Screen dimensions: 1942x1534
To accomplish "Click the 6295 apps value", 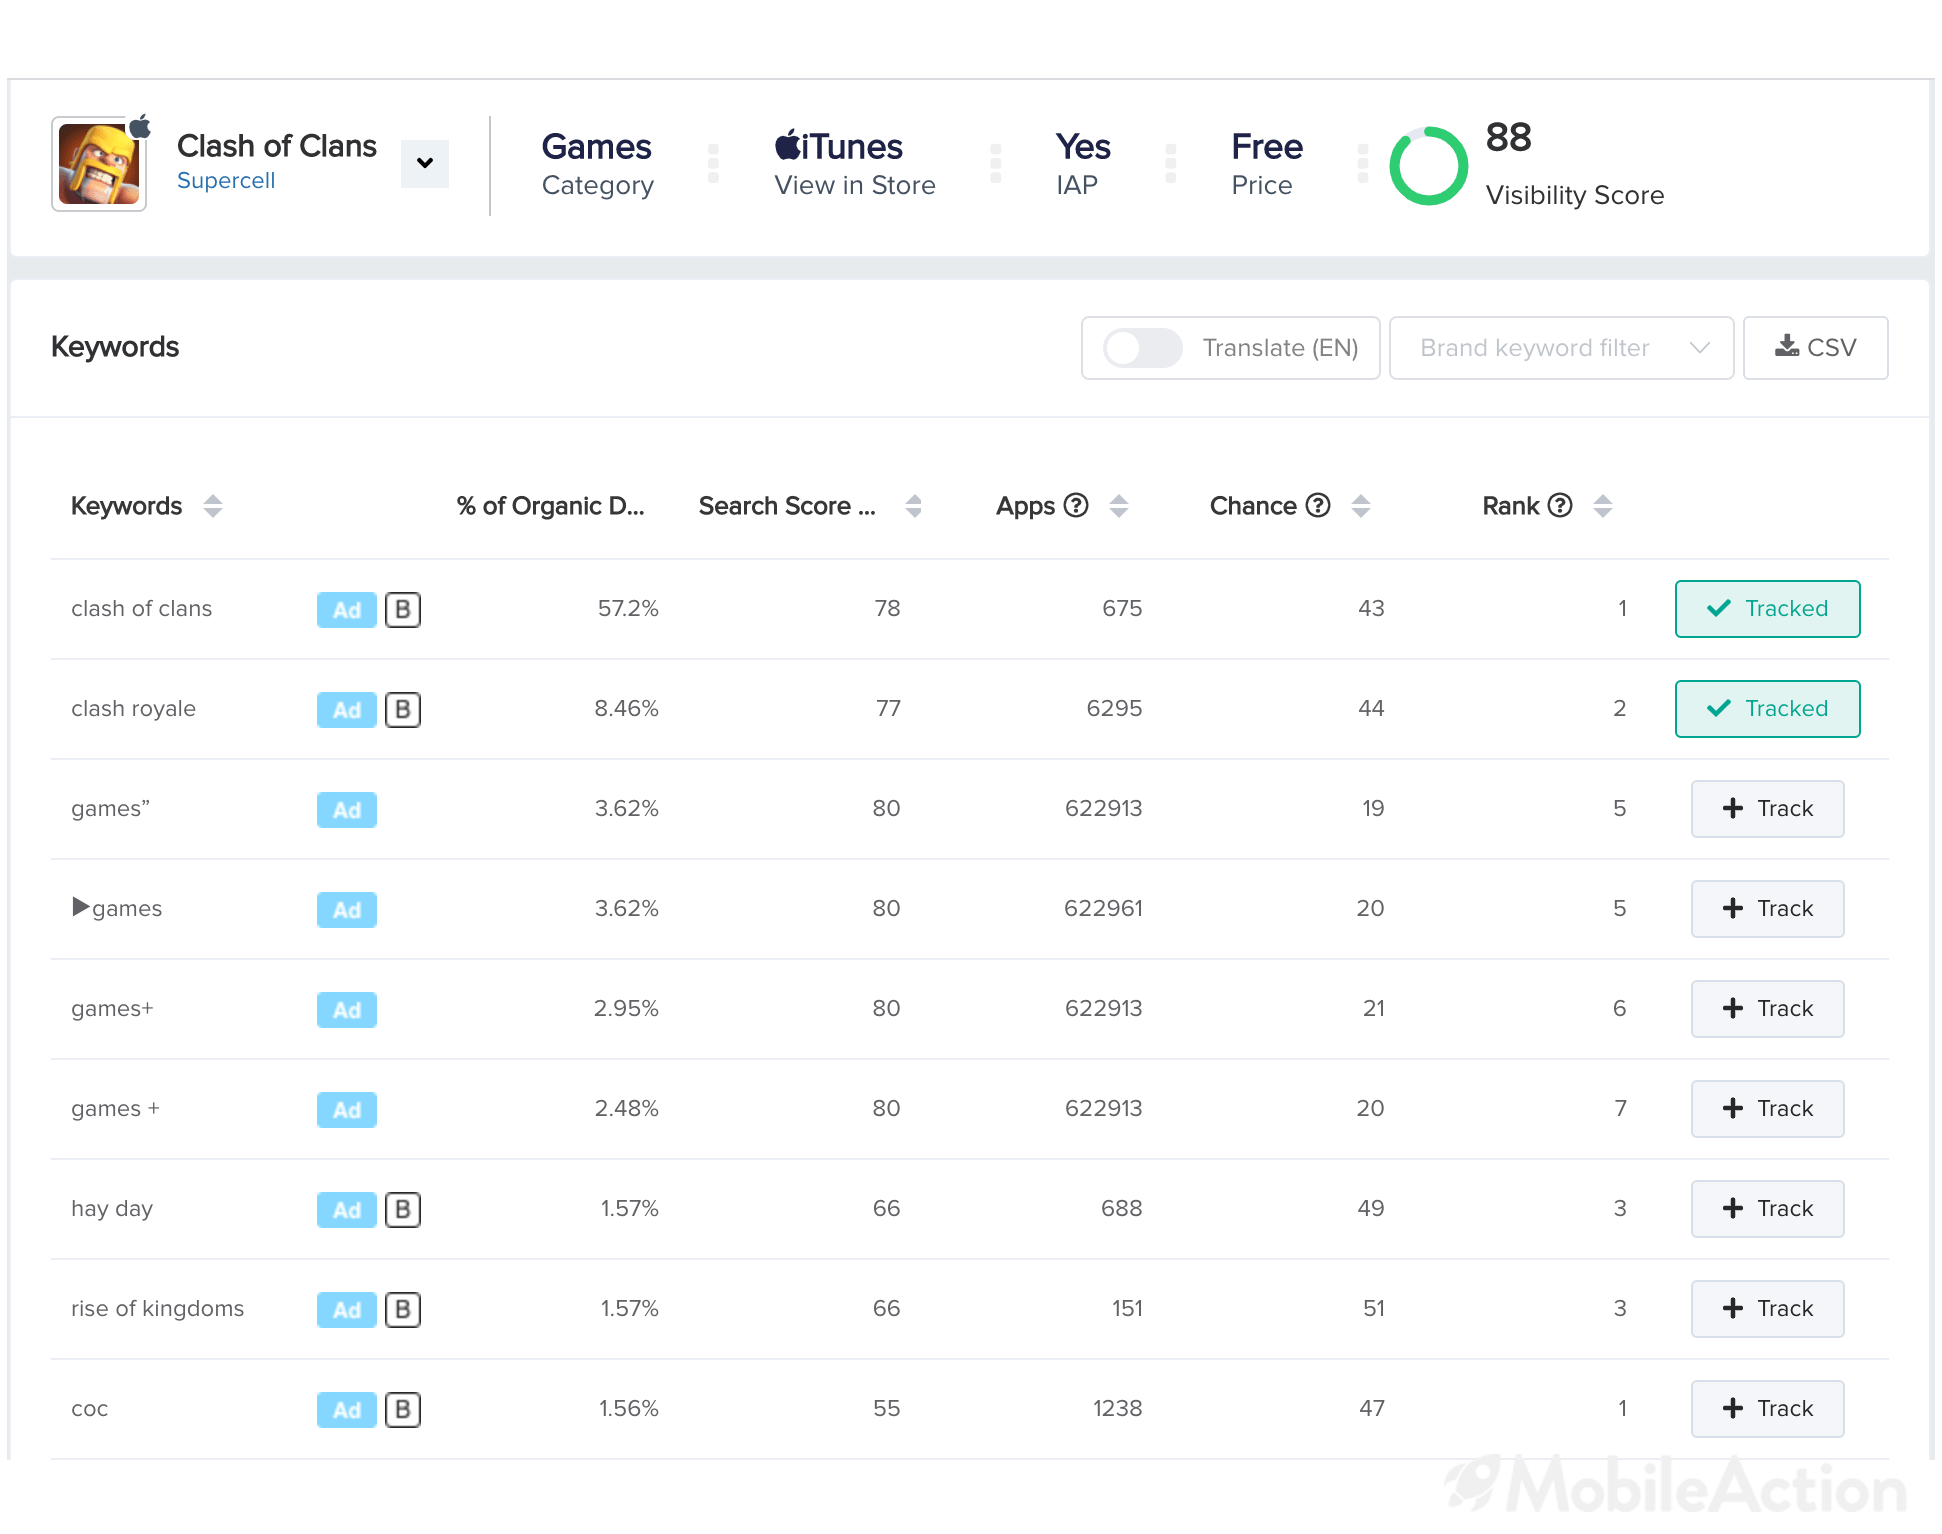I will [x=1114, y=709].
